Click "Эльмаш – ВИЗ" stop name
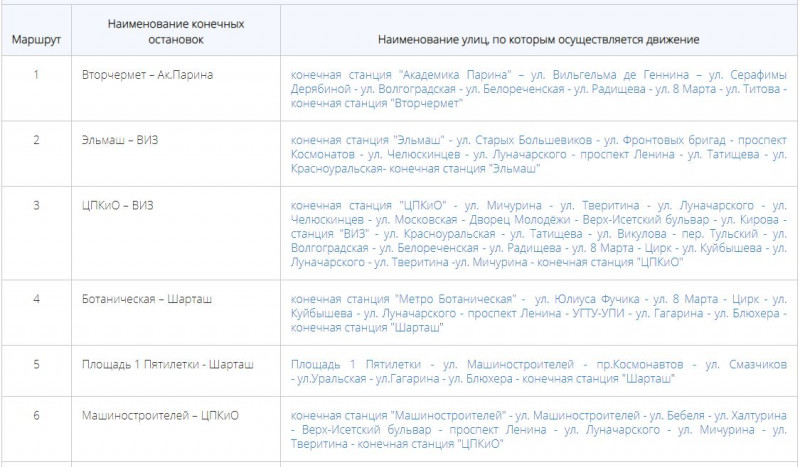800x467 pixels. [x=120, y=140]
